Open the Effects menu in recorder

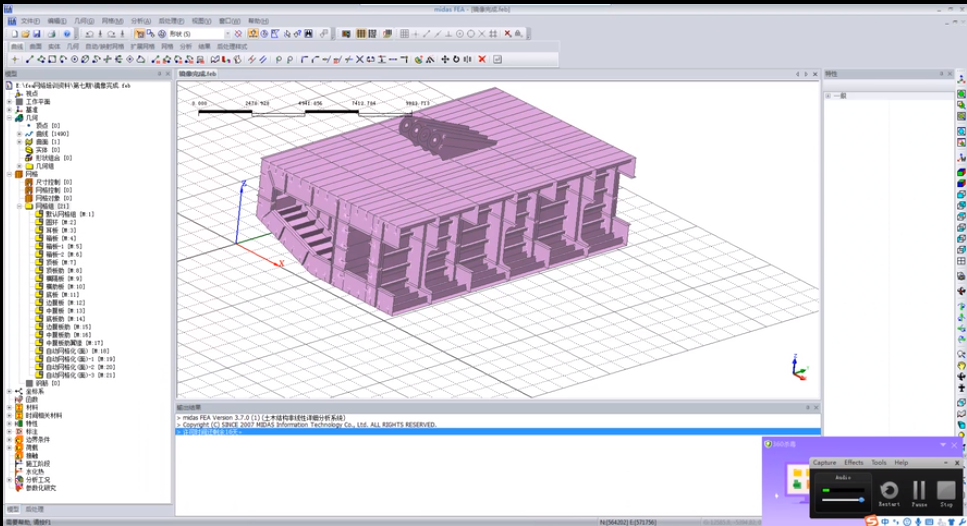853,463
